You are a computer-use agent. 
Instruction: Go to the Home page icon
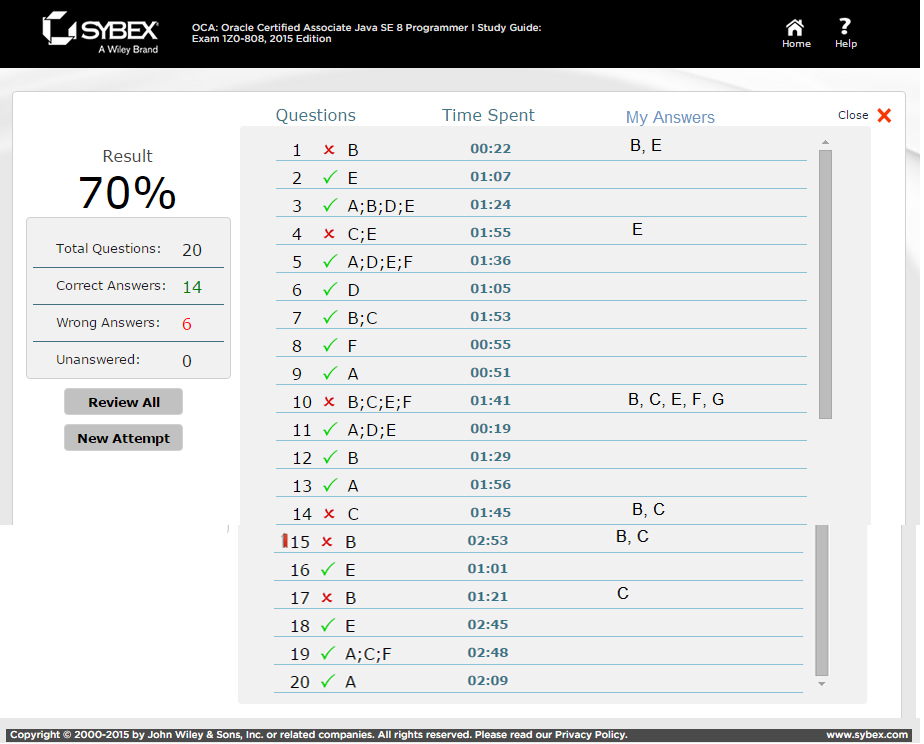pyautogui.click(x=796, y=28)
